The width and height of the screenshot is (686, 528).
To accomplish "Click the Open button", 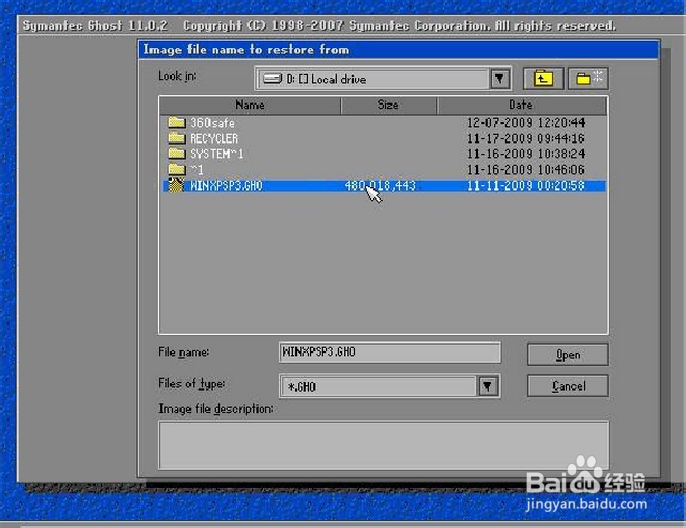I will tap(567, 354).
